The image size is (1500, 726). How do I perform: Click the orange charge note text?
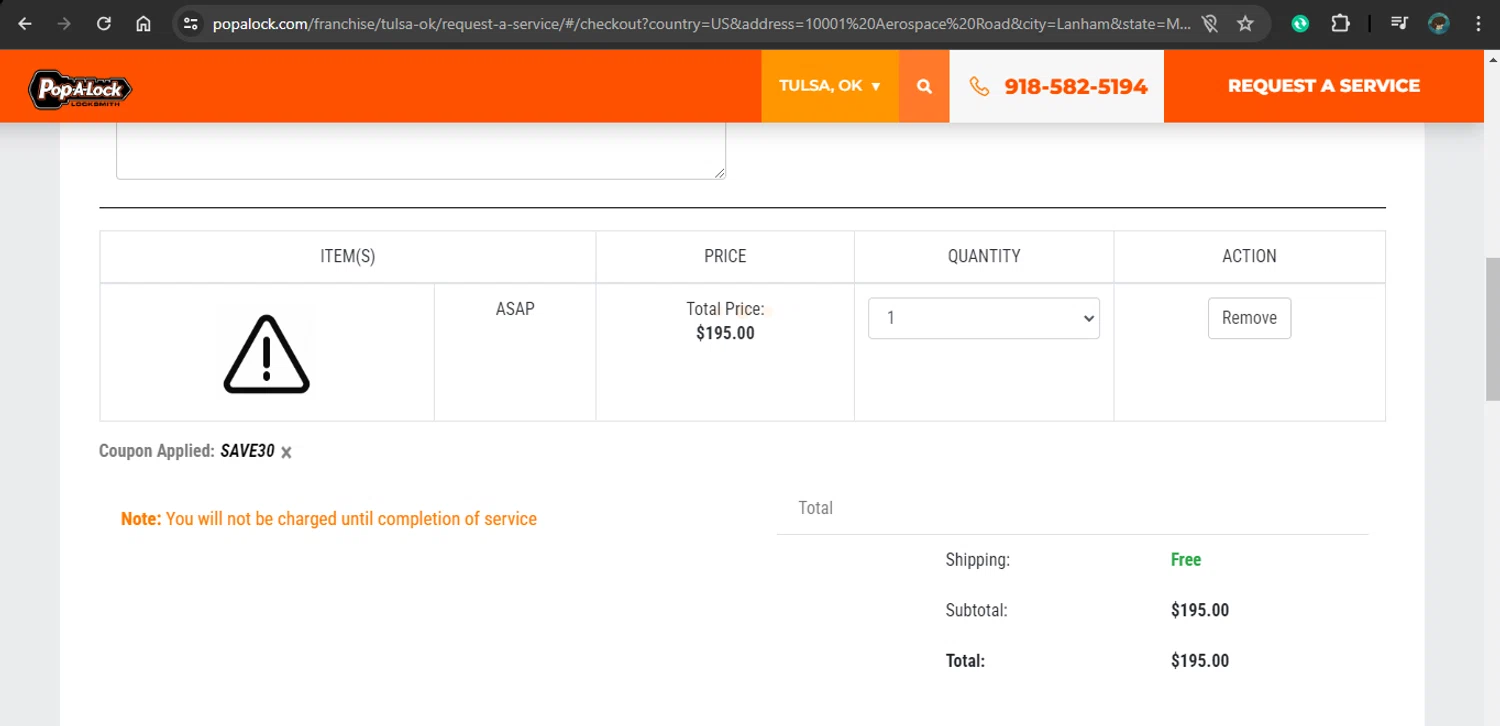coord(329,519)
